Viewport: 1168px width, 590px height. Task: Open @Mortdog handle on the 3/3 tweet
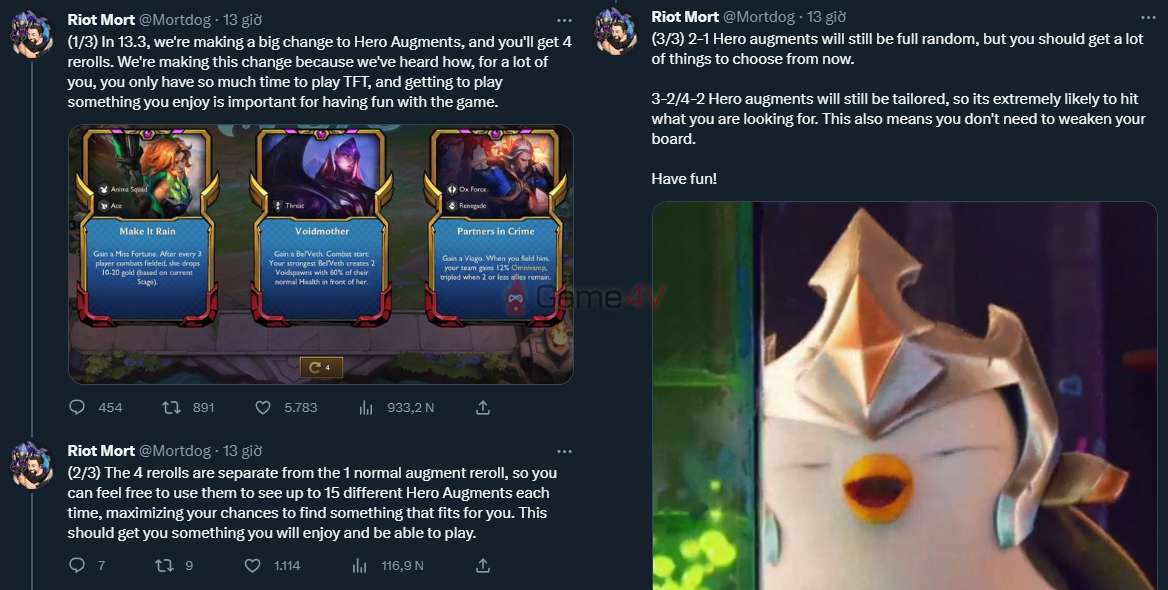(759, 17)
